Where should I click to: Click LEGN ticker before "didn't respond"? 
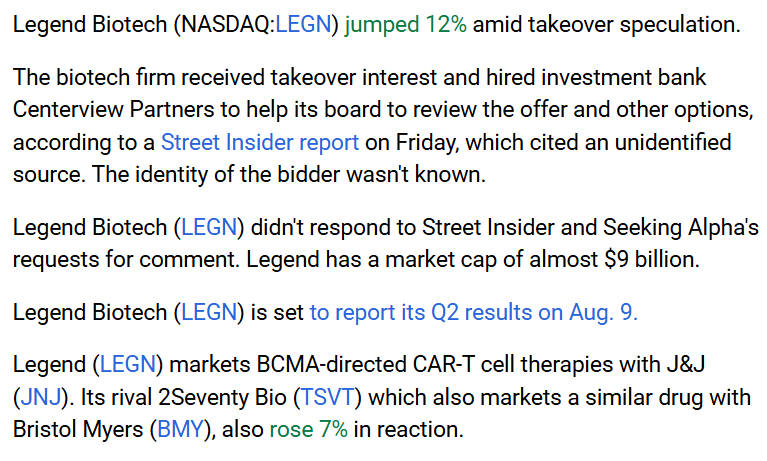[209, 228]
